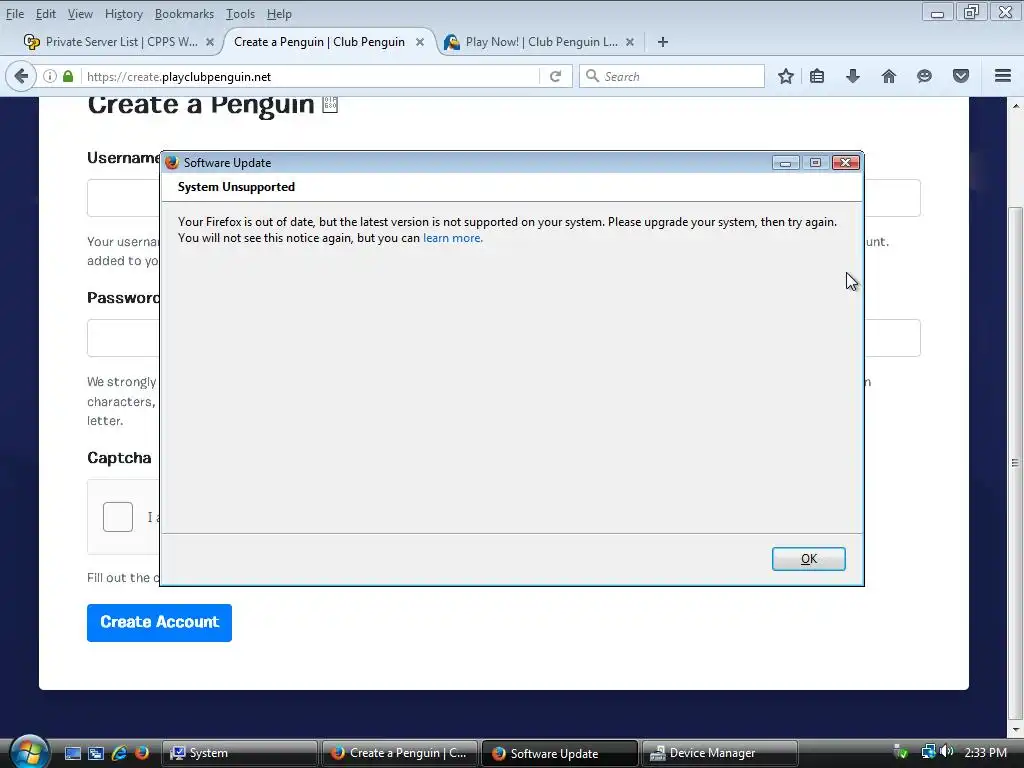
Task: Click the System Unsupported heading
Action: [236, 187]
